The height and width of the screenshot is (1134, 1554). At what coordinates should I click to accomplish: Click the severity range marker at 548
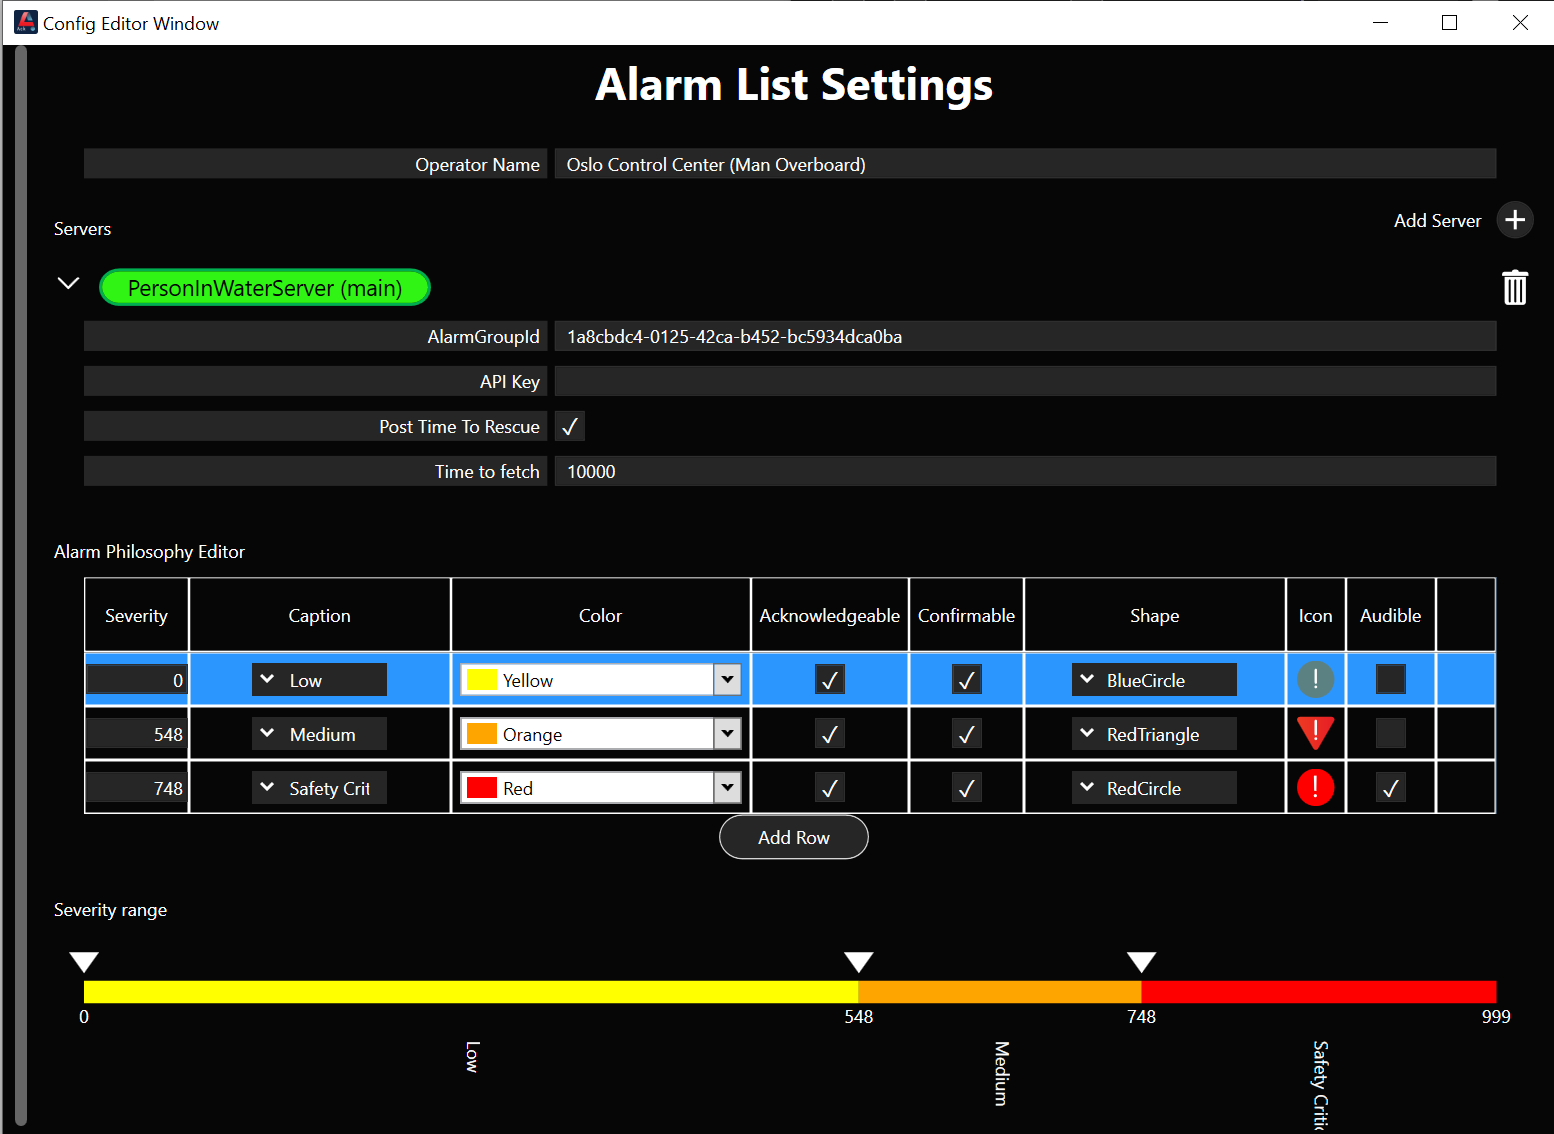coord(859,961)
